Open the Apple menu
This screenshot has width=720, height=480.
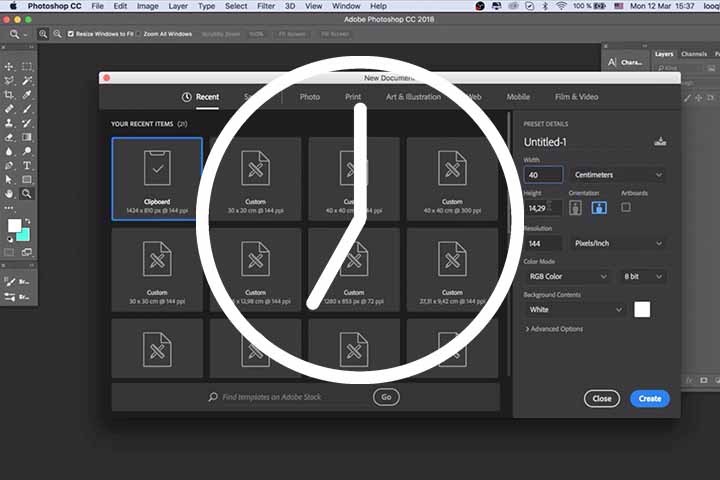pyautogui.click(x=13, y=6)
